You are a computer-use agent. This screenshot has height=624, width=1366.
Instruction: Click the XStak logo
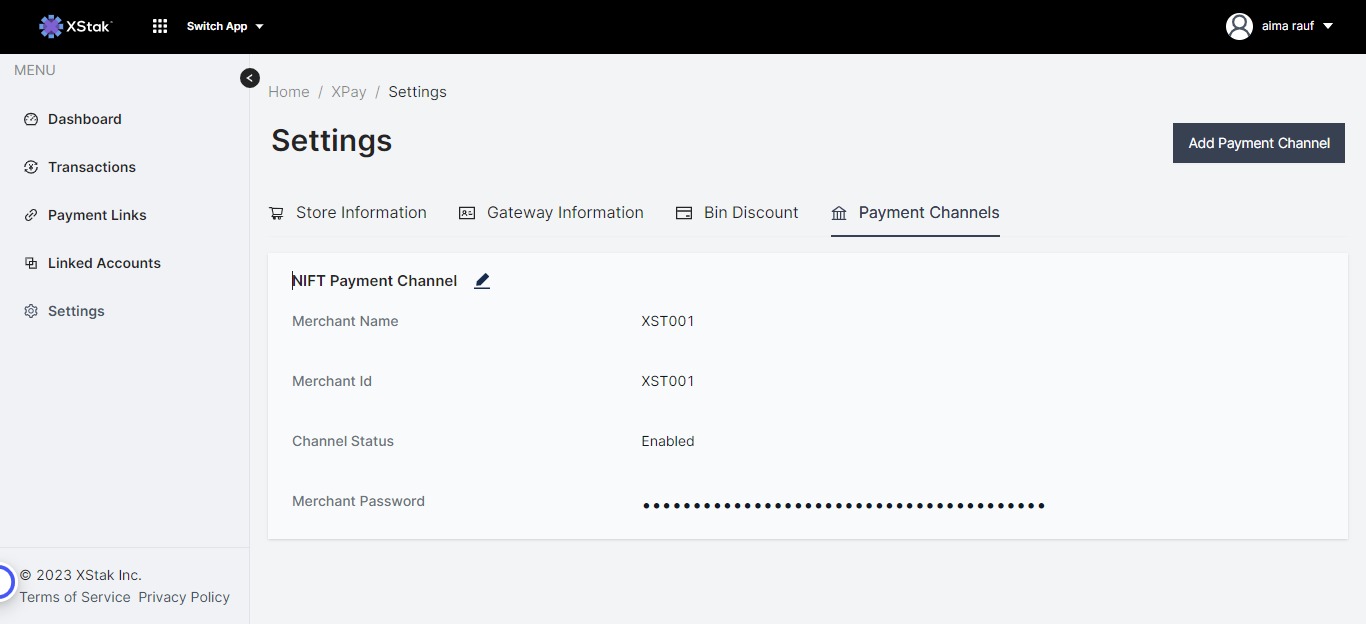click(75, 26)
